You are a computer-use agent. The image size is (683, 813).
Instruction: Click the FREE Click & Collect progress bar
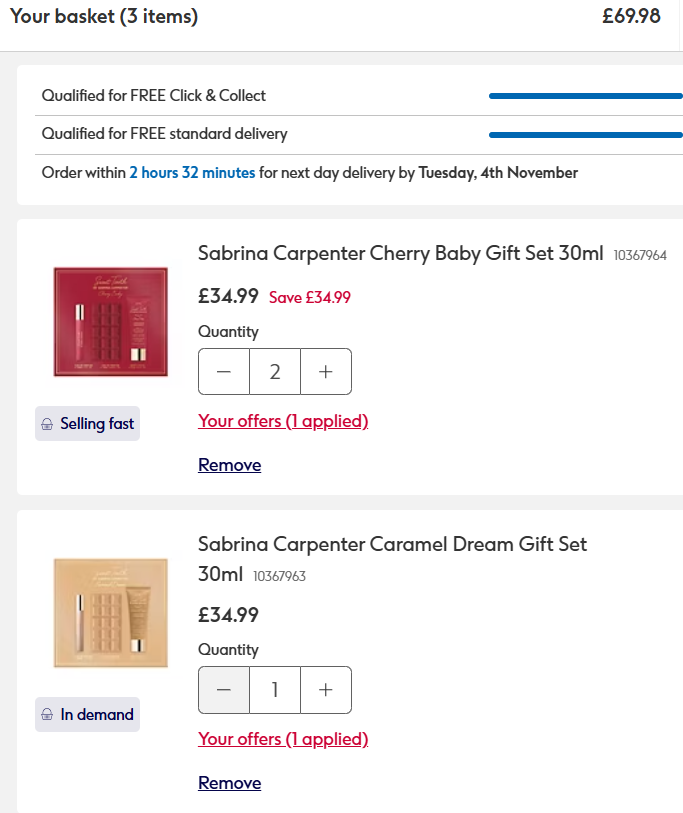point(585,96)
